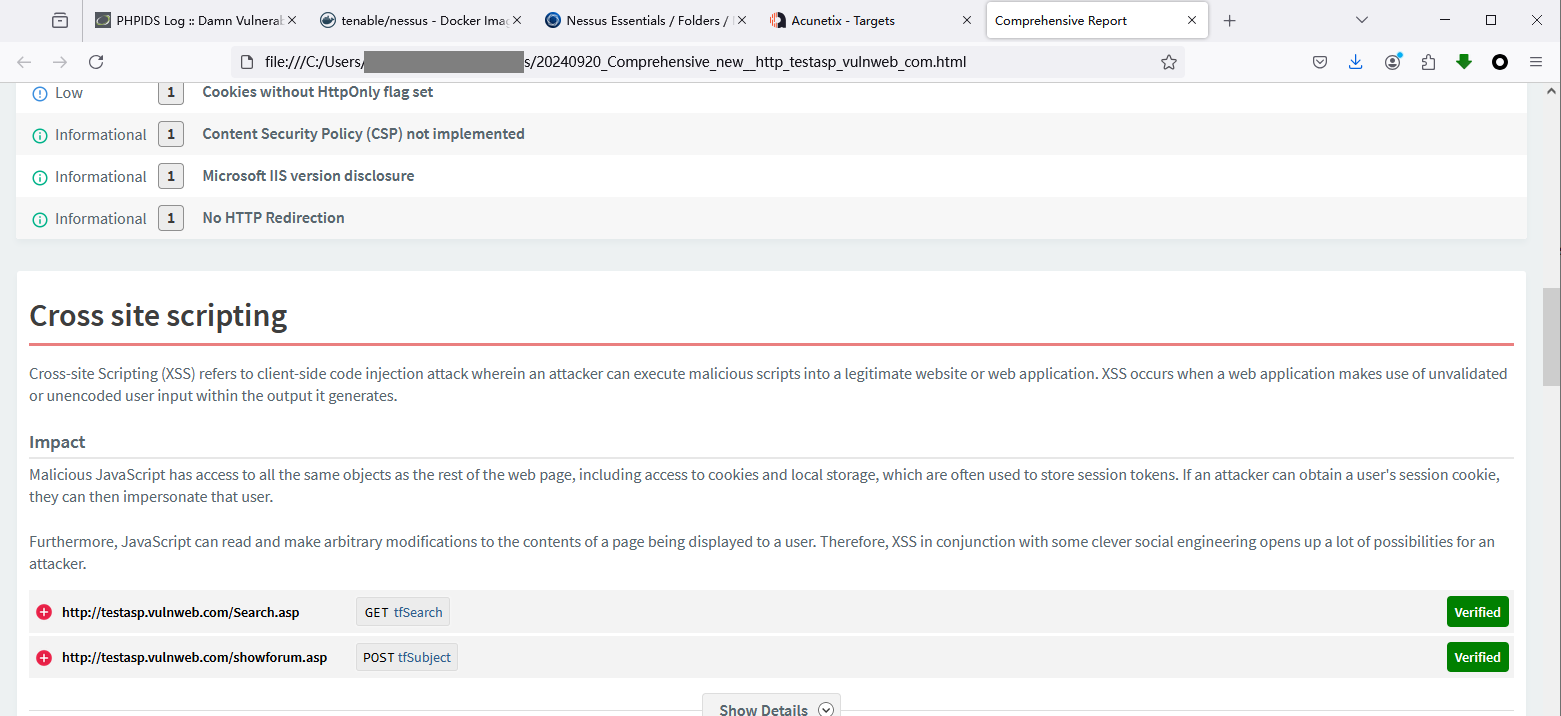Open the list all tabs dropdown

[1361, 20]
